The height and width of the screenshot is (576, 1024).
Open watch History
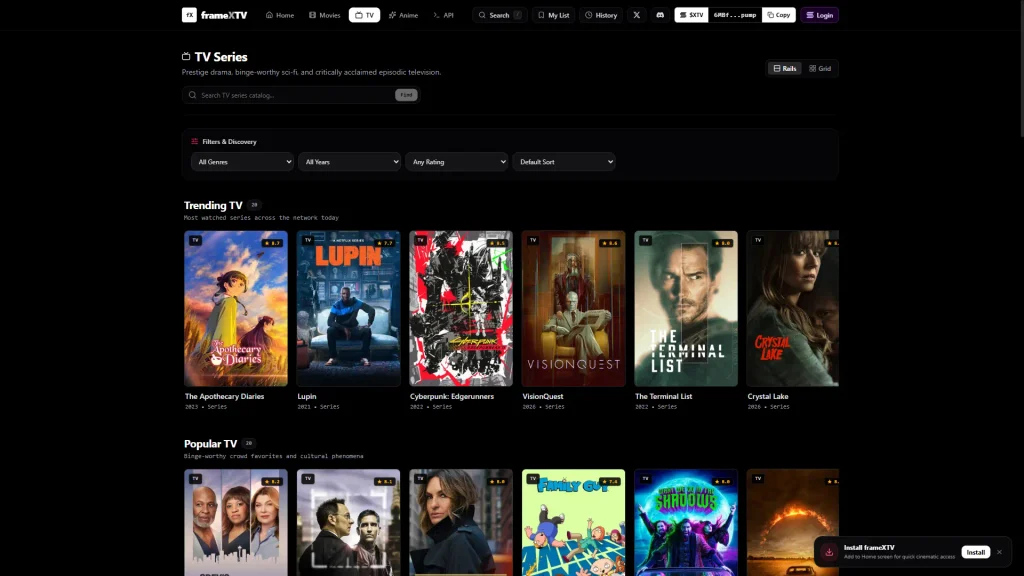[601, 15]
